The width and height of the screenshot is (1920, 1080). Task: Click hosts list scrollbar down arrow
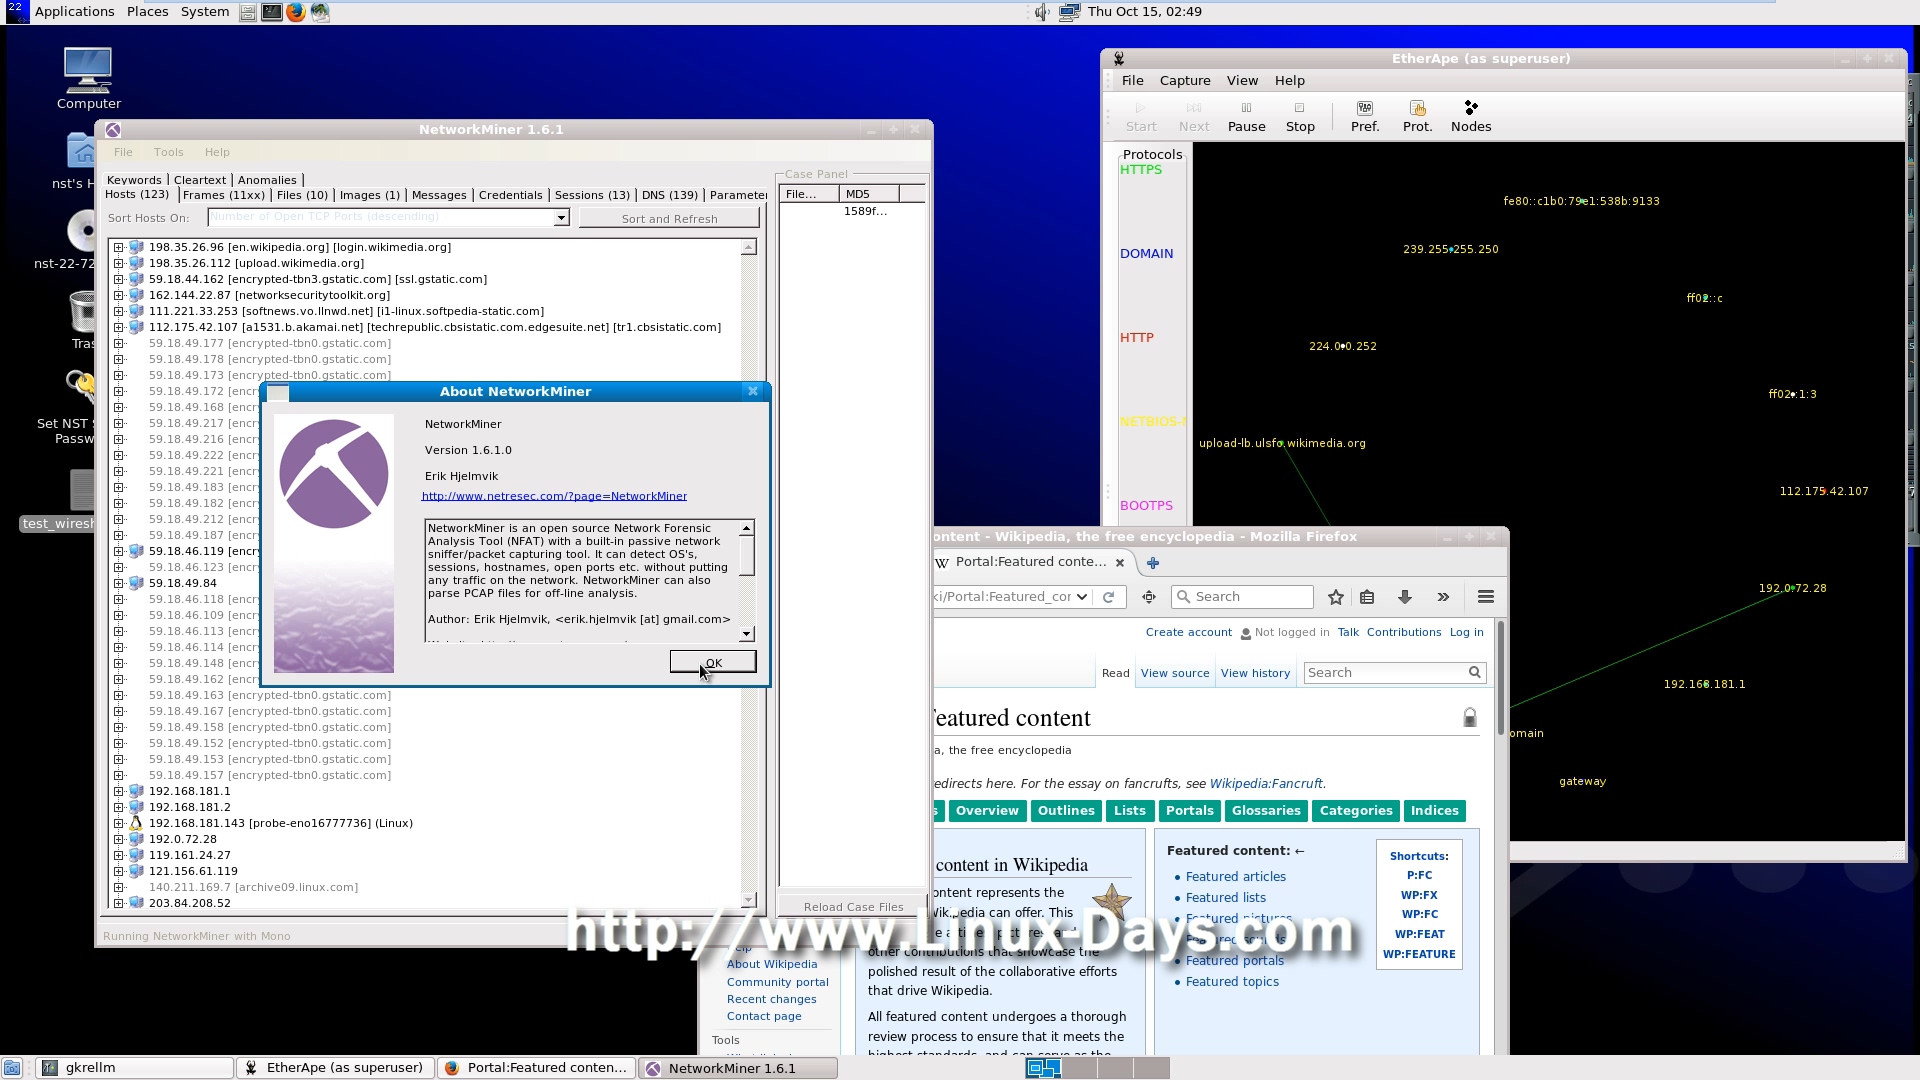(x=748, y=900)
